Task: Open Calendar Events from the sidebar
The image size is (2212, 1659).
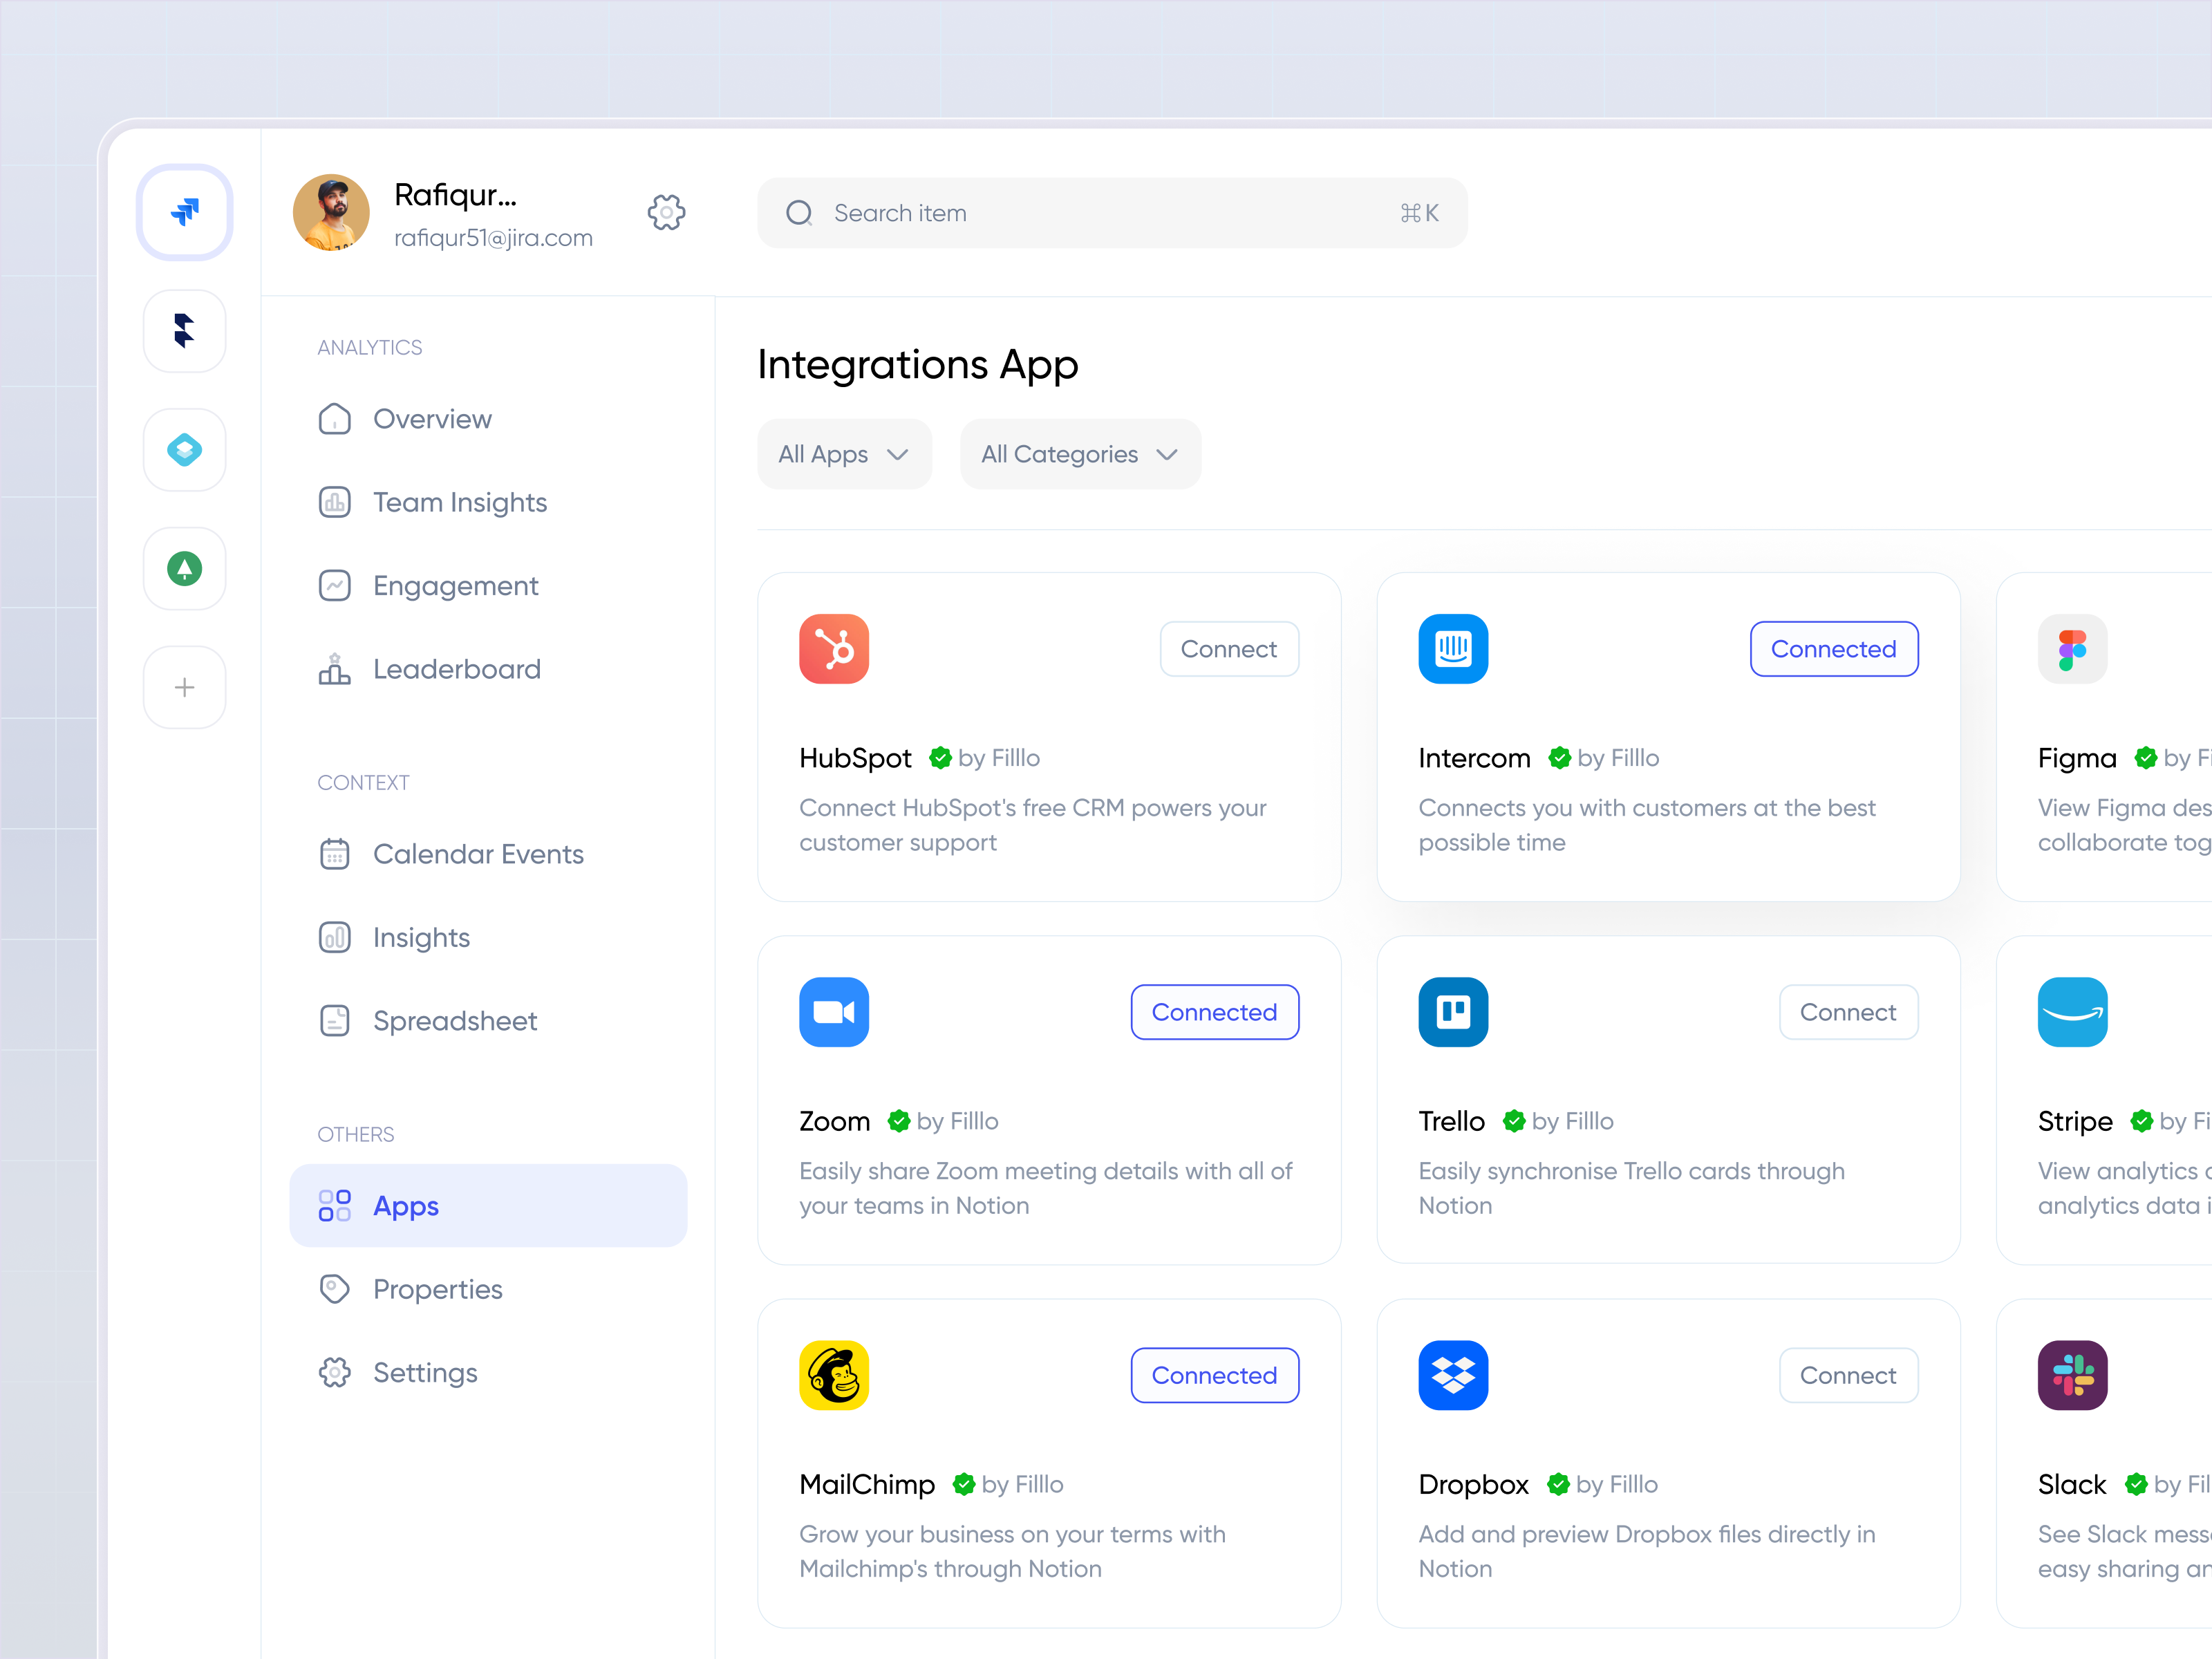Action: click(478, 854)
